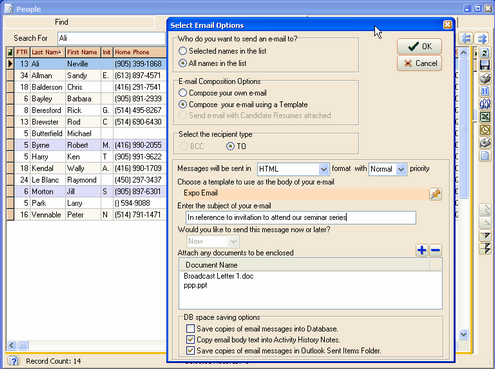Select 'Broadcast Letter 1.doc' attachment
The height and width of the screenshot is (369, 495).
[x=219, y=276]
